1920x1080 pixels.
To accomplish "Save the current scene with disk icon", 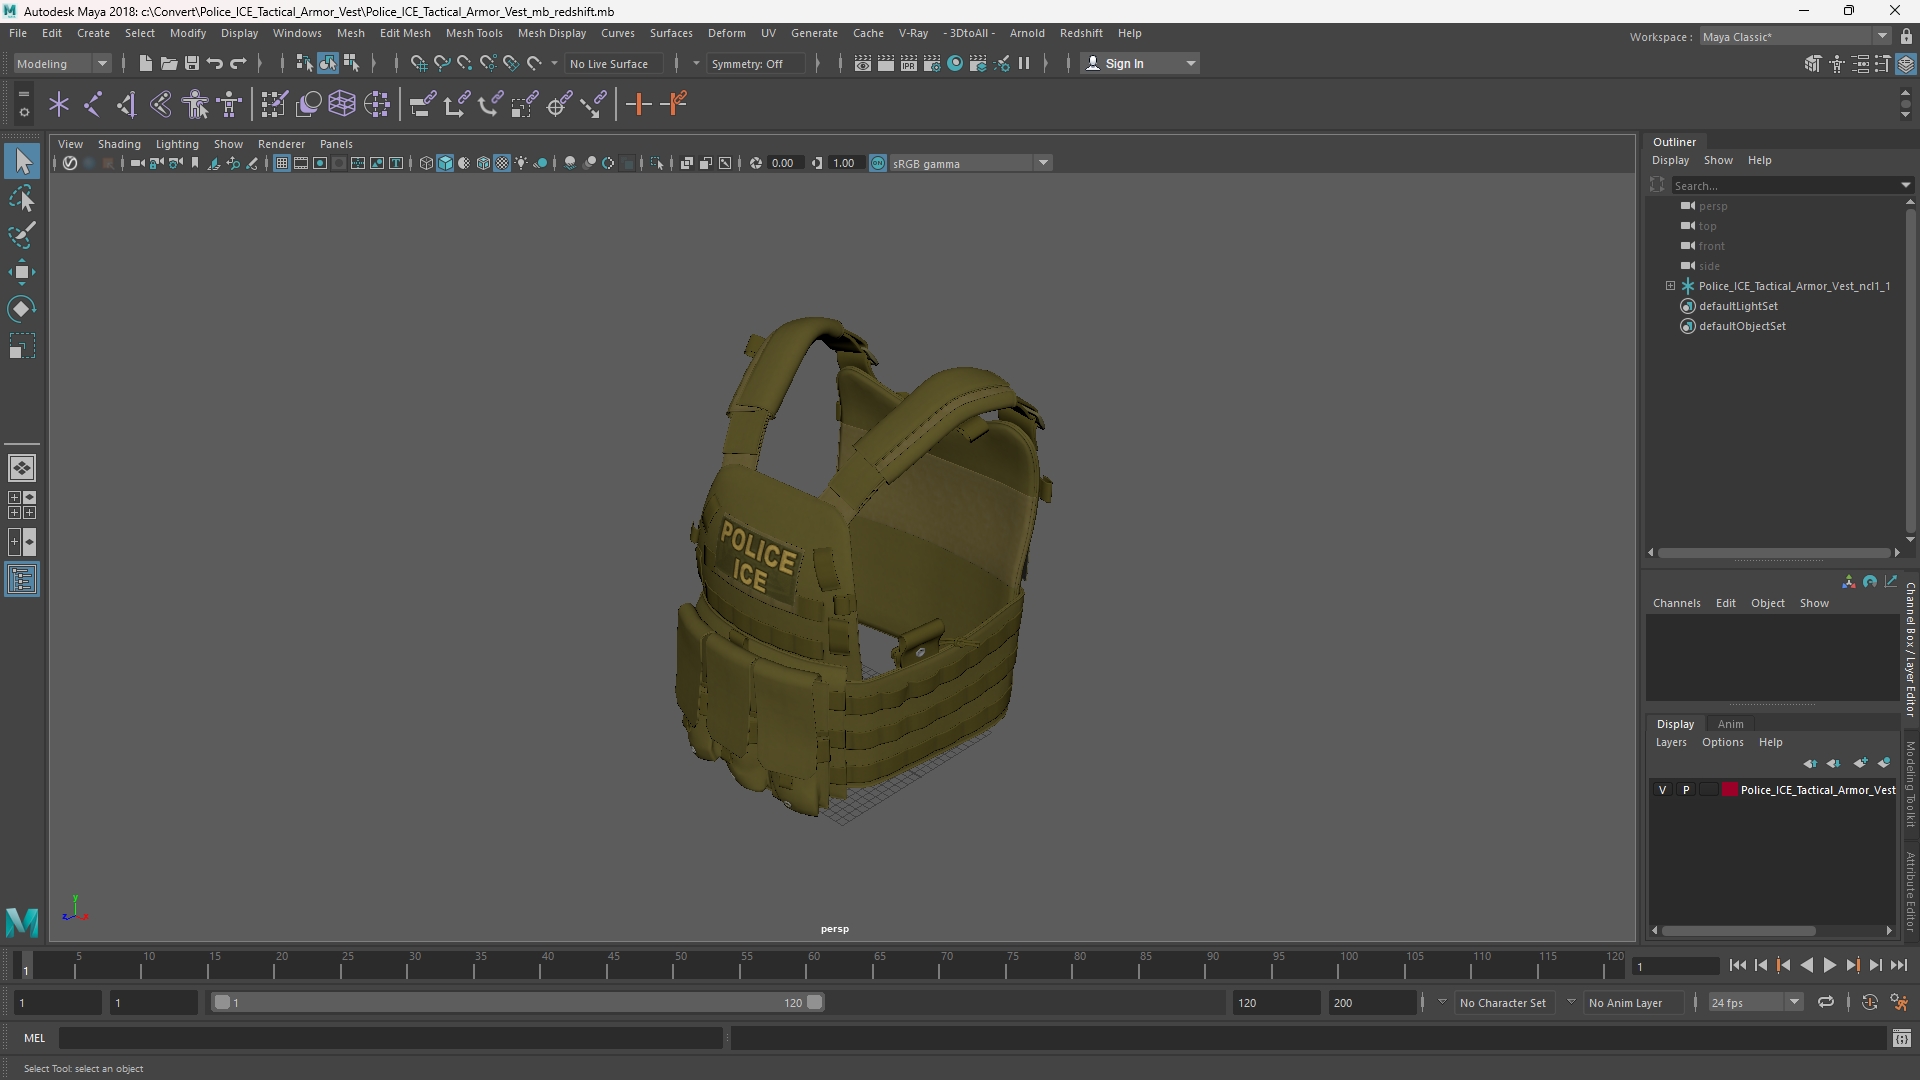I will 192,64.
